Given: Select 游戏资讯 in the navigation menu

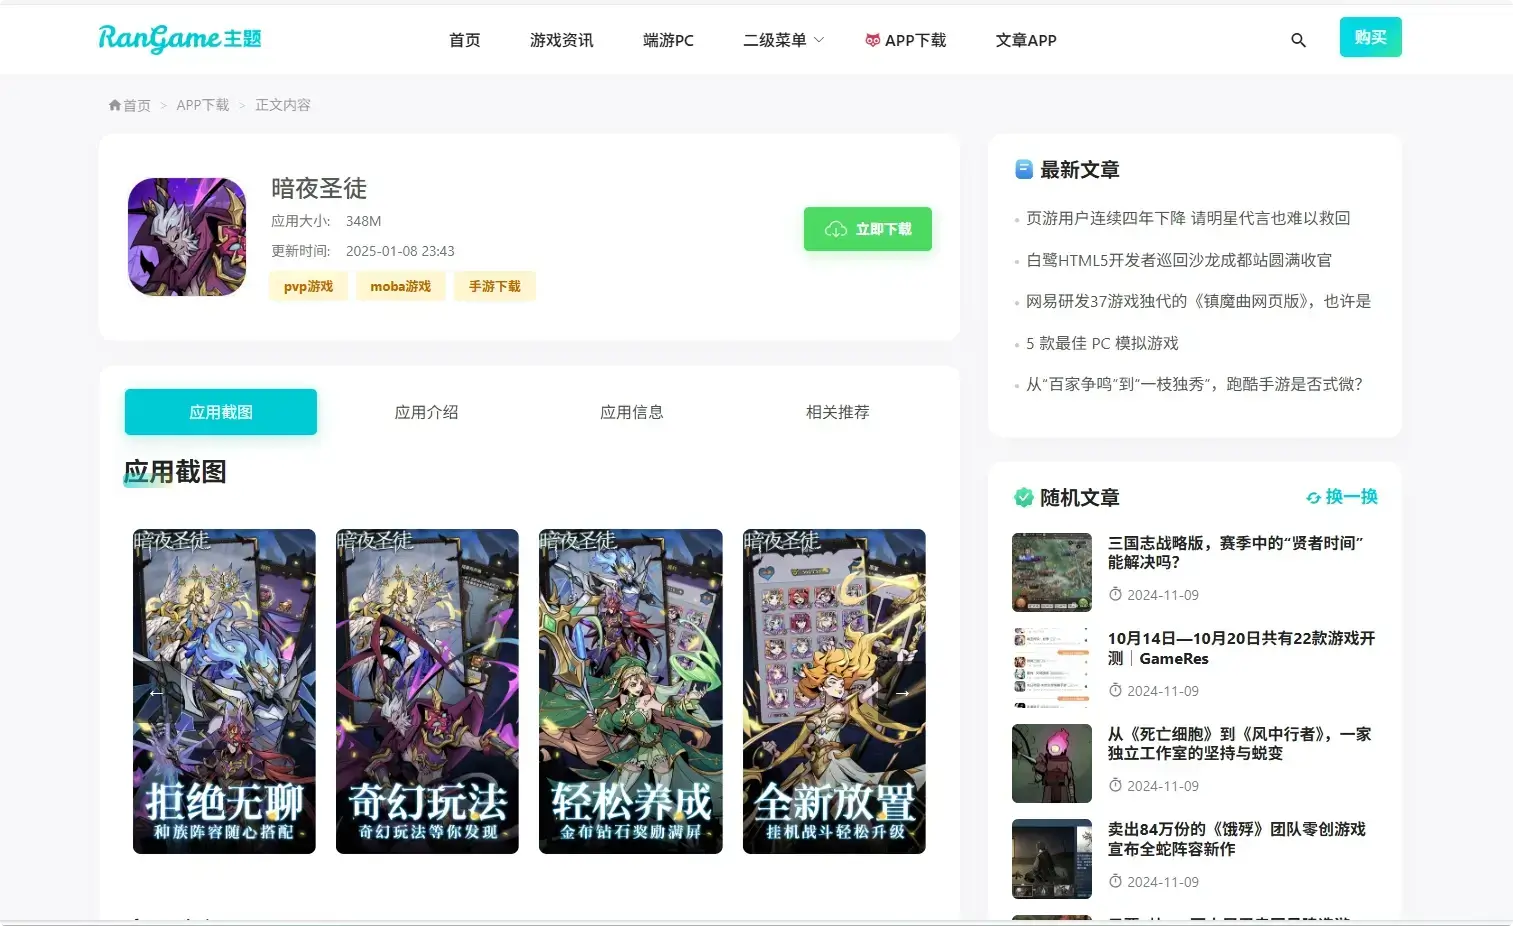Looking at the screenshot, I should coord(561,40).
